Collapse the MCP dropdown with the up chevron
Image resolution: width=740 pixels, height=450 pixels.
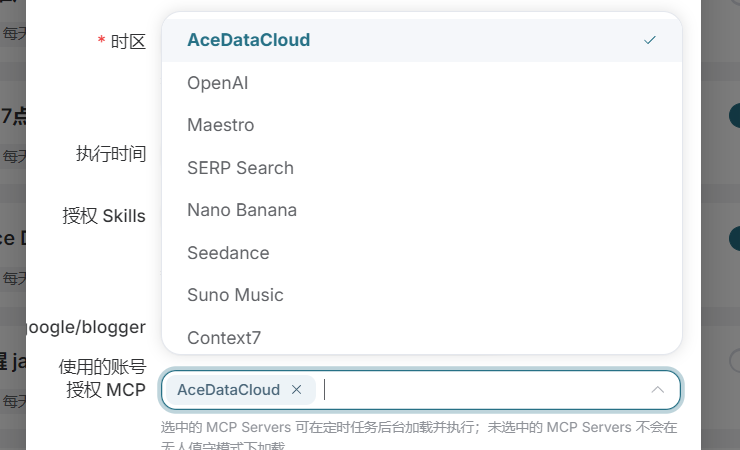(657, 390)
